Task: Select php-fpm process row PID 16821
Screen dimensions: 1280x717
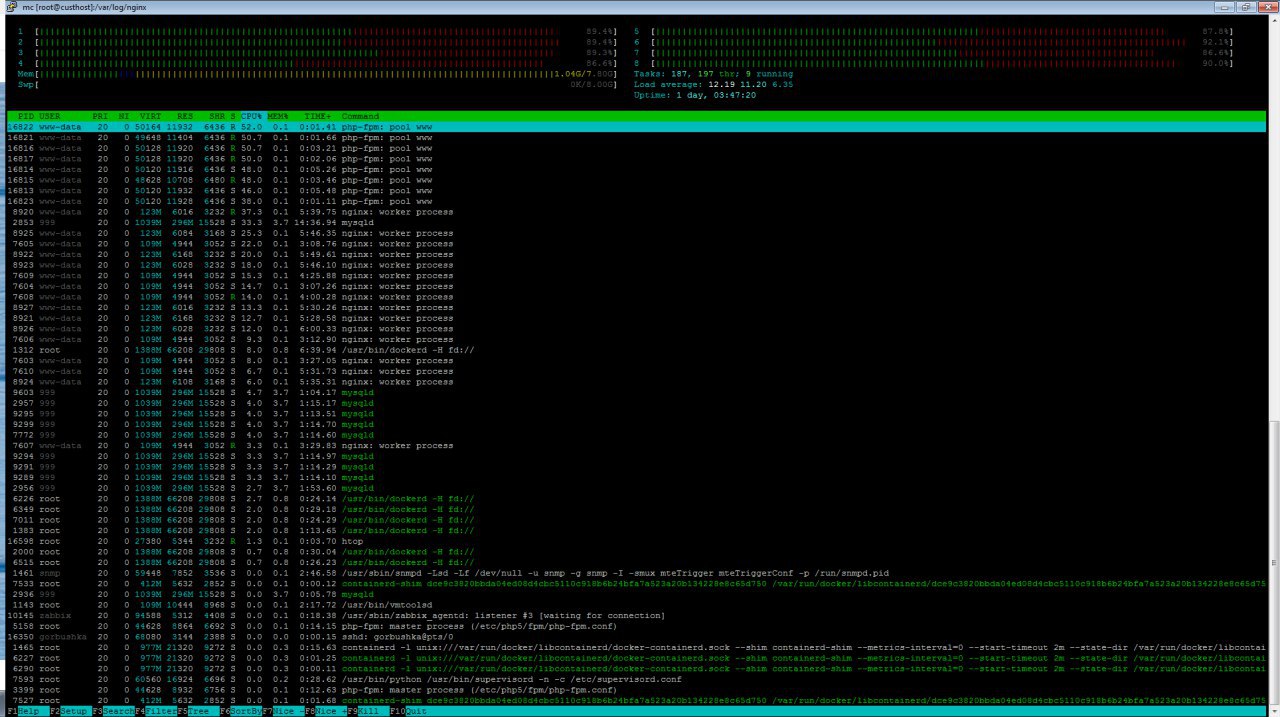Action: pos(636,137)
